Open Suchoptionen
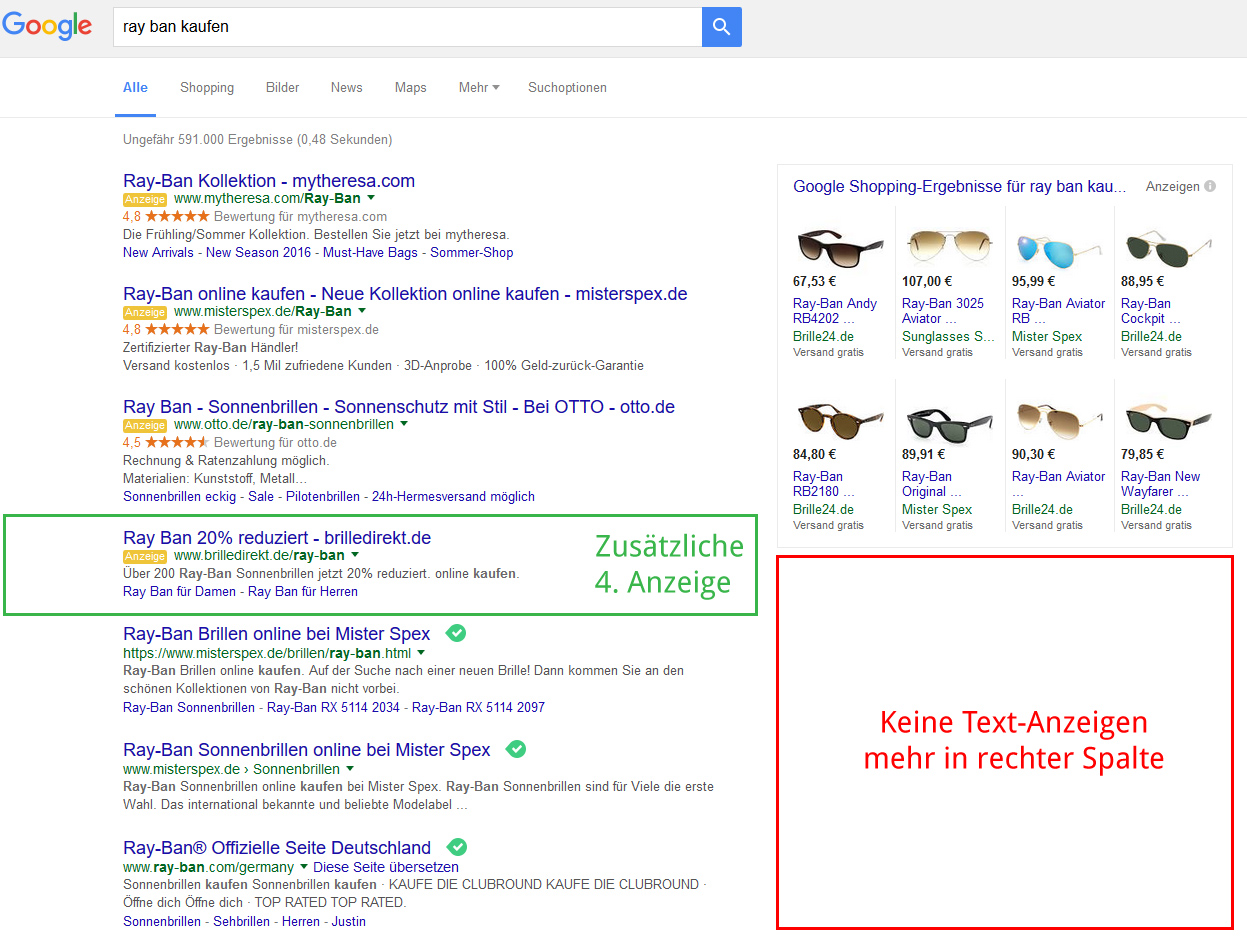This screenshot has width=1247, height=942. pos(567,88)
